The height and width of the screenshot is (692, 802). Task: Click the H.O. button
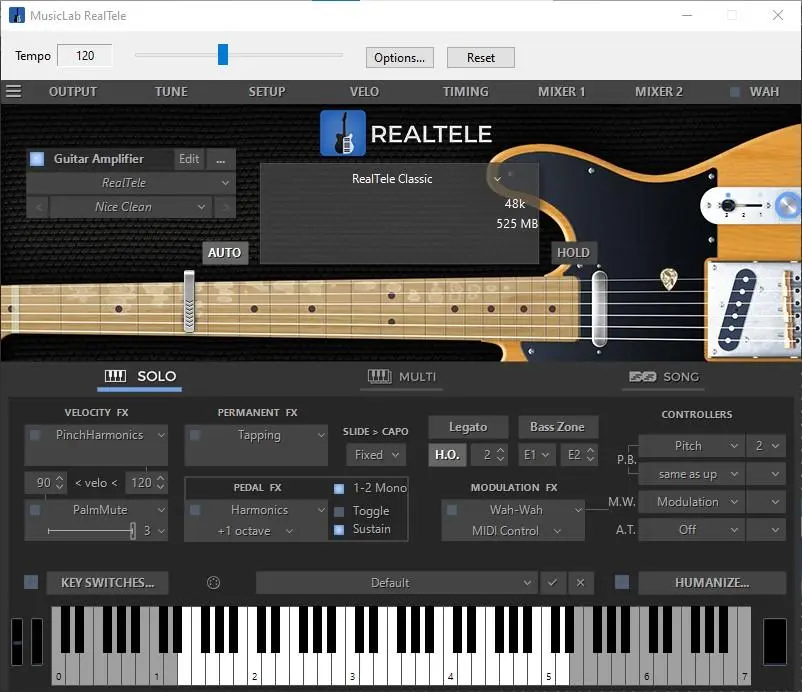447,455
